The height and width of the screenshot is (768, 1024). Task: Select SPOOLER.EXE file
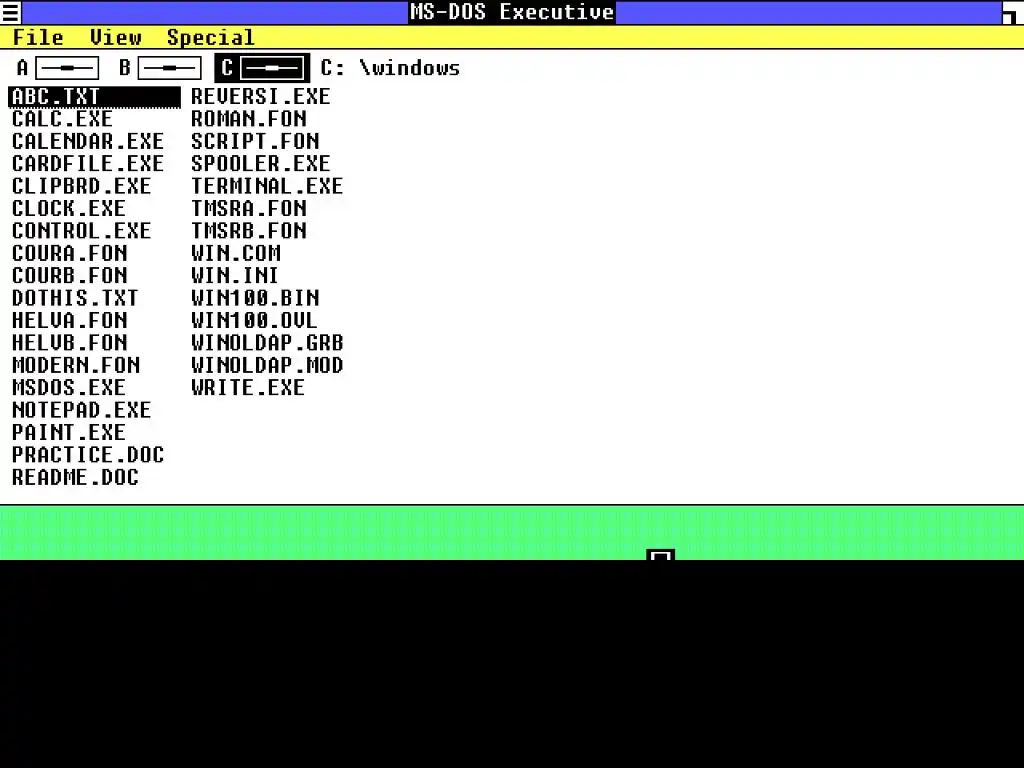coord(261,163)
